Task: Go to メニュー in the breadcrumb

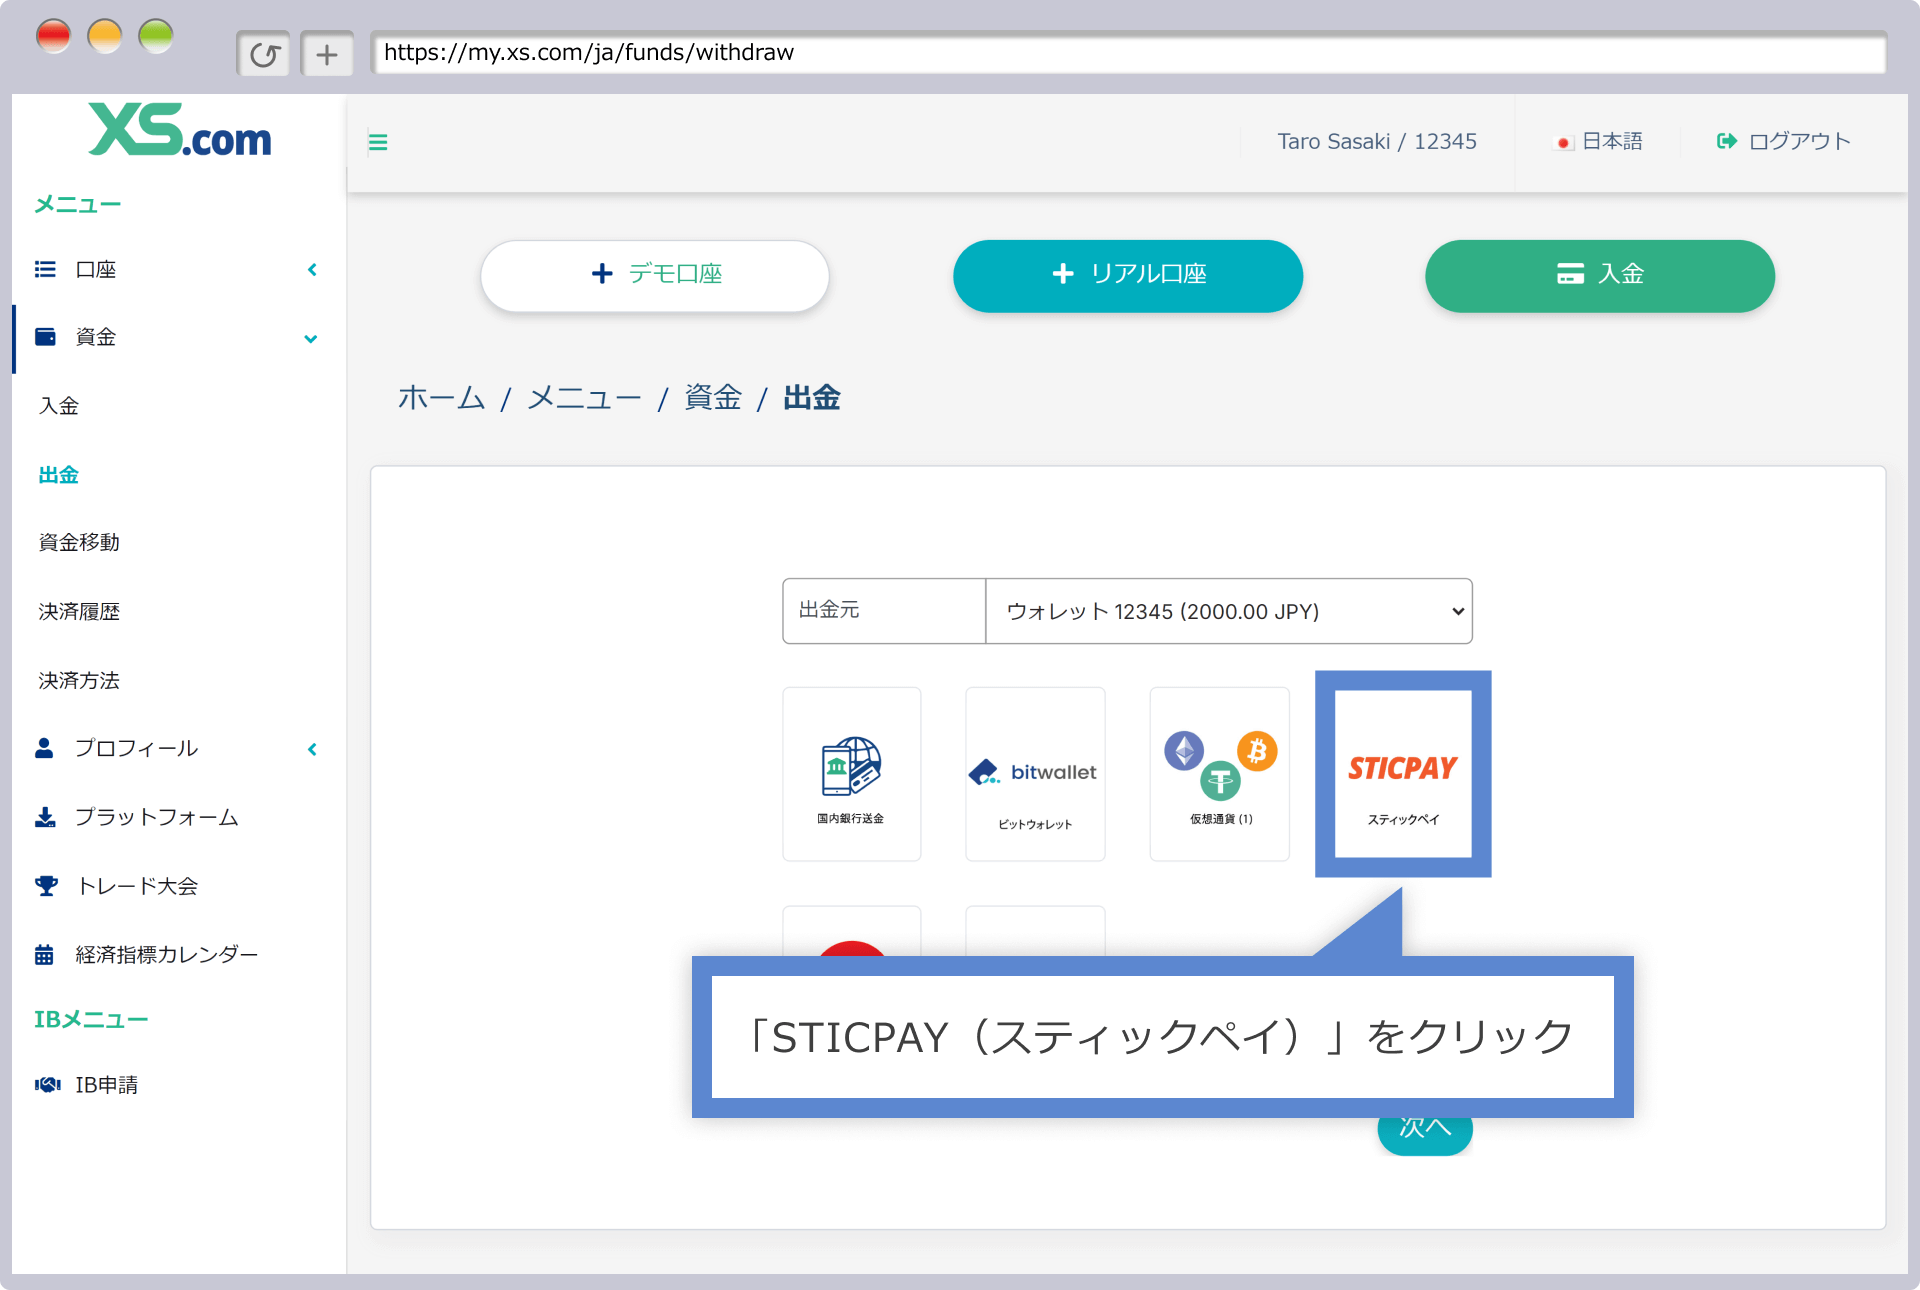Action: tap(585, 398)
